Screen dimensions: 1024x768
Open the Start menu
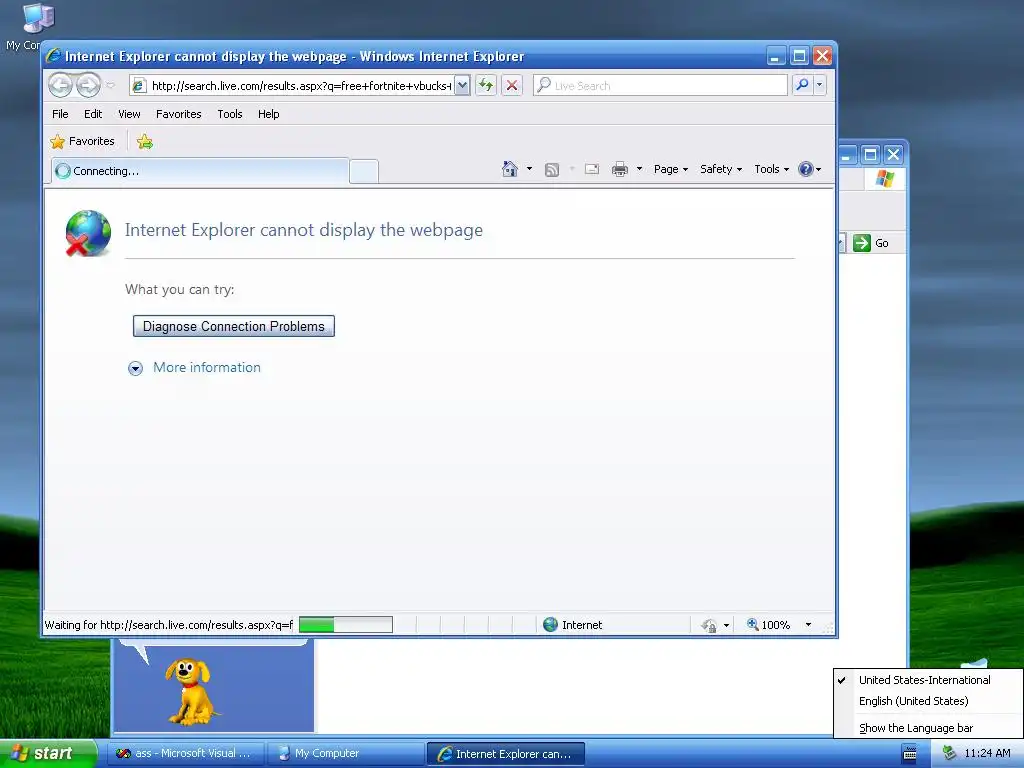tap(48, 754)
